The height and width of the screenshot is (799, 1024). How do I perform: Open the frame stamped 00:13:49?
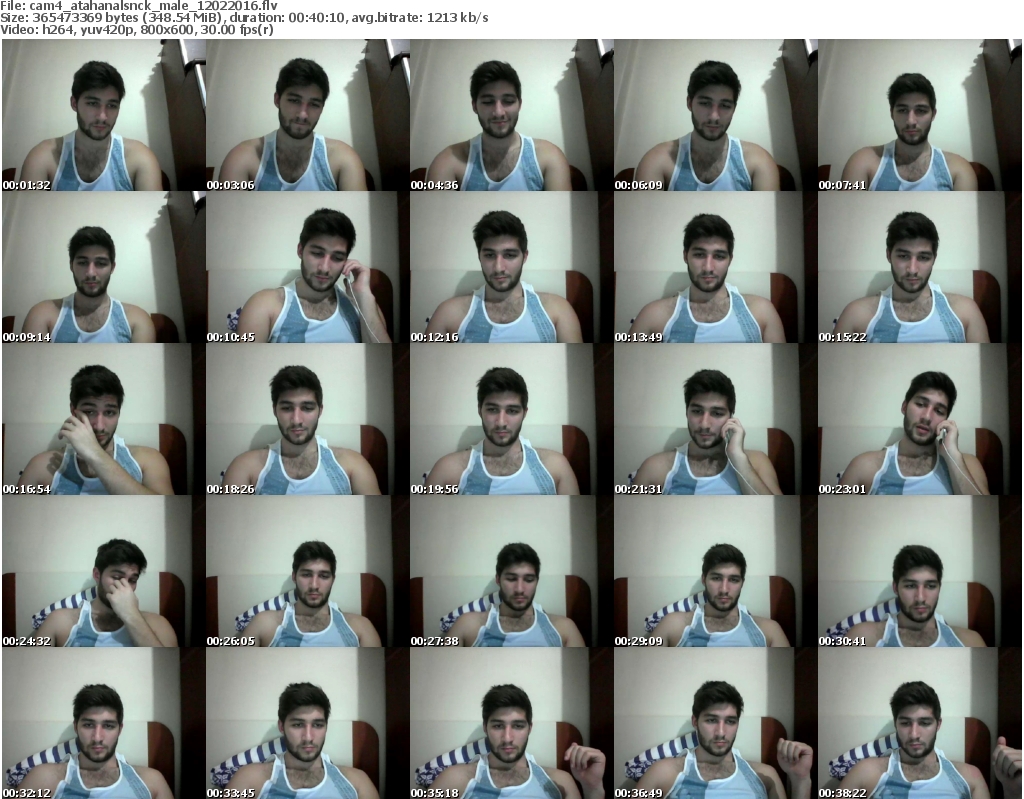(x=716, y=267)
